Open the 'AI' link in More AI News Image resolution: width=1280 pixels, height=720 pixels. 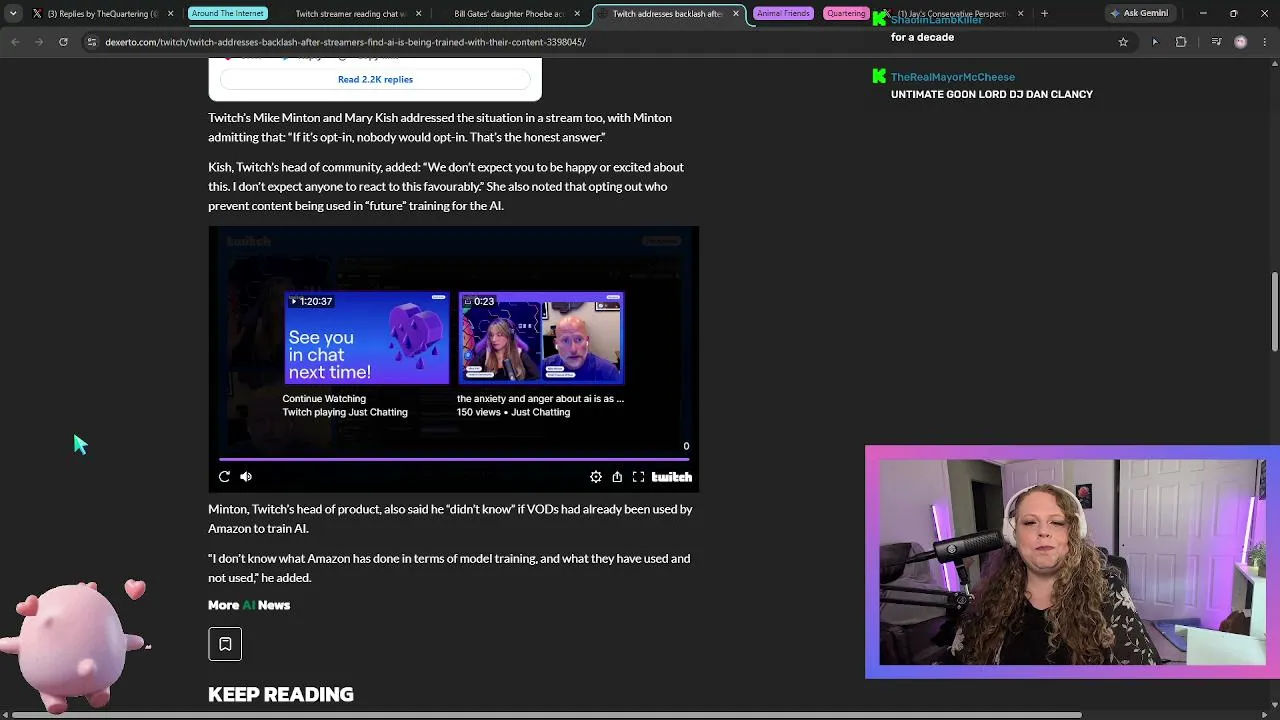pos(248,605)
